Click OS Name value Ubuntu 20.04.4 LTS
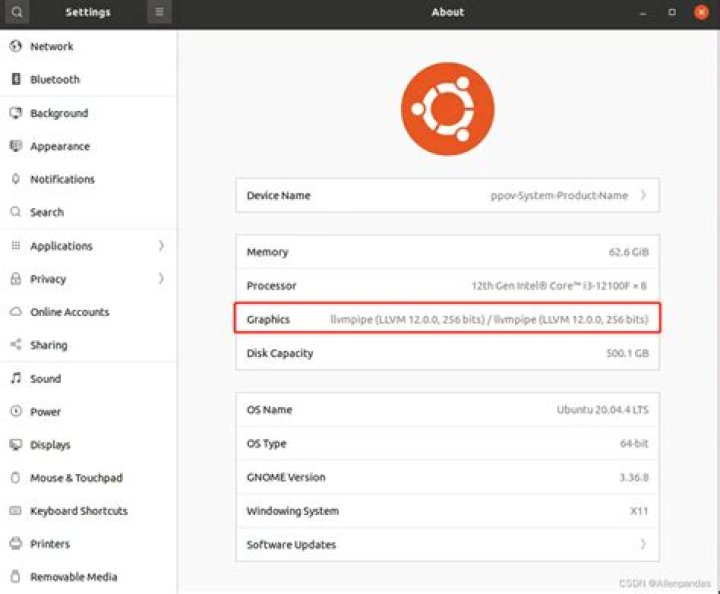This screenshot has height=594, width=720. pos(602,409)
